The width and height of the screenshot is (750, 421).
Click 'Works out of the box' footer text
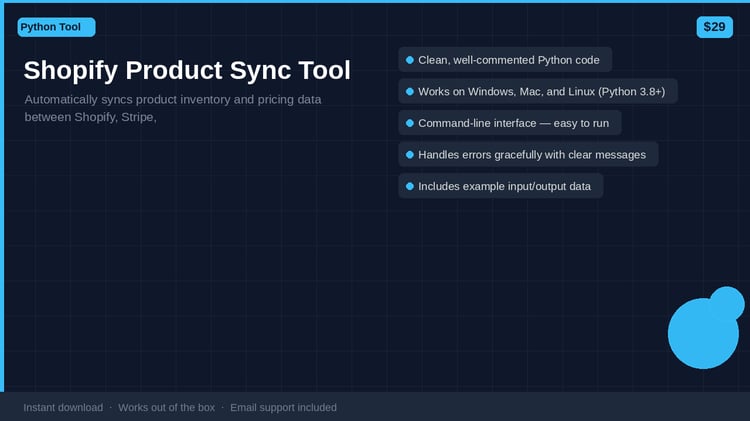166,408
